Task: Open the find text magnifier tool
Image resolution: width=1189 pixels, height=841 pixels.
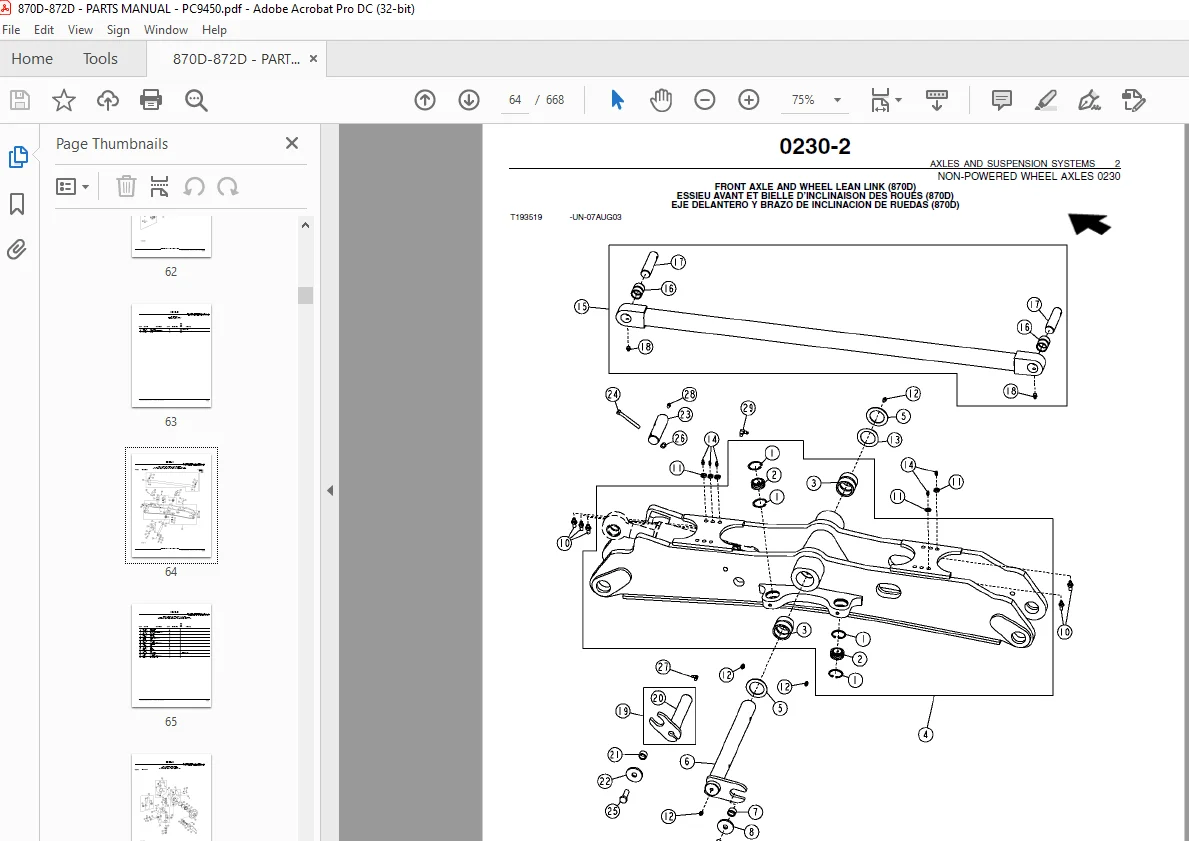Action: coord(196,100)
